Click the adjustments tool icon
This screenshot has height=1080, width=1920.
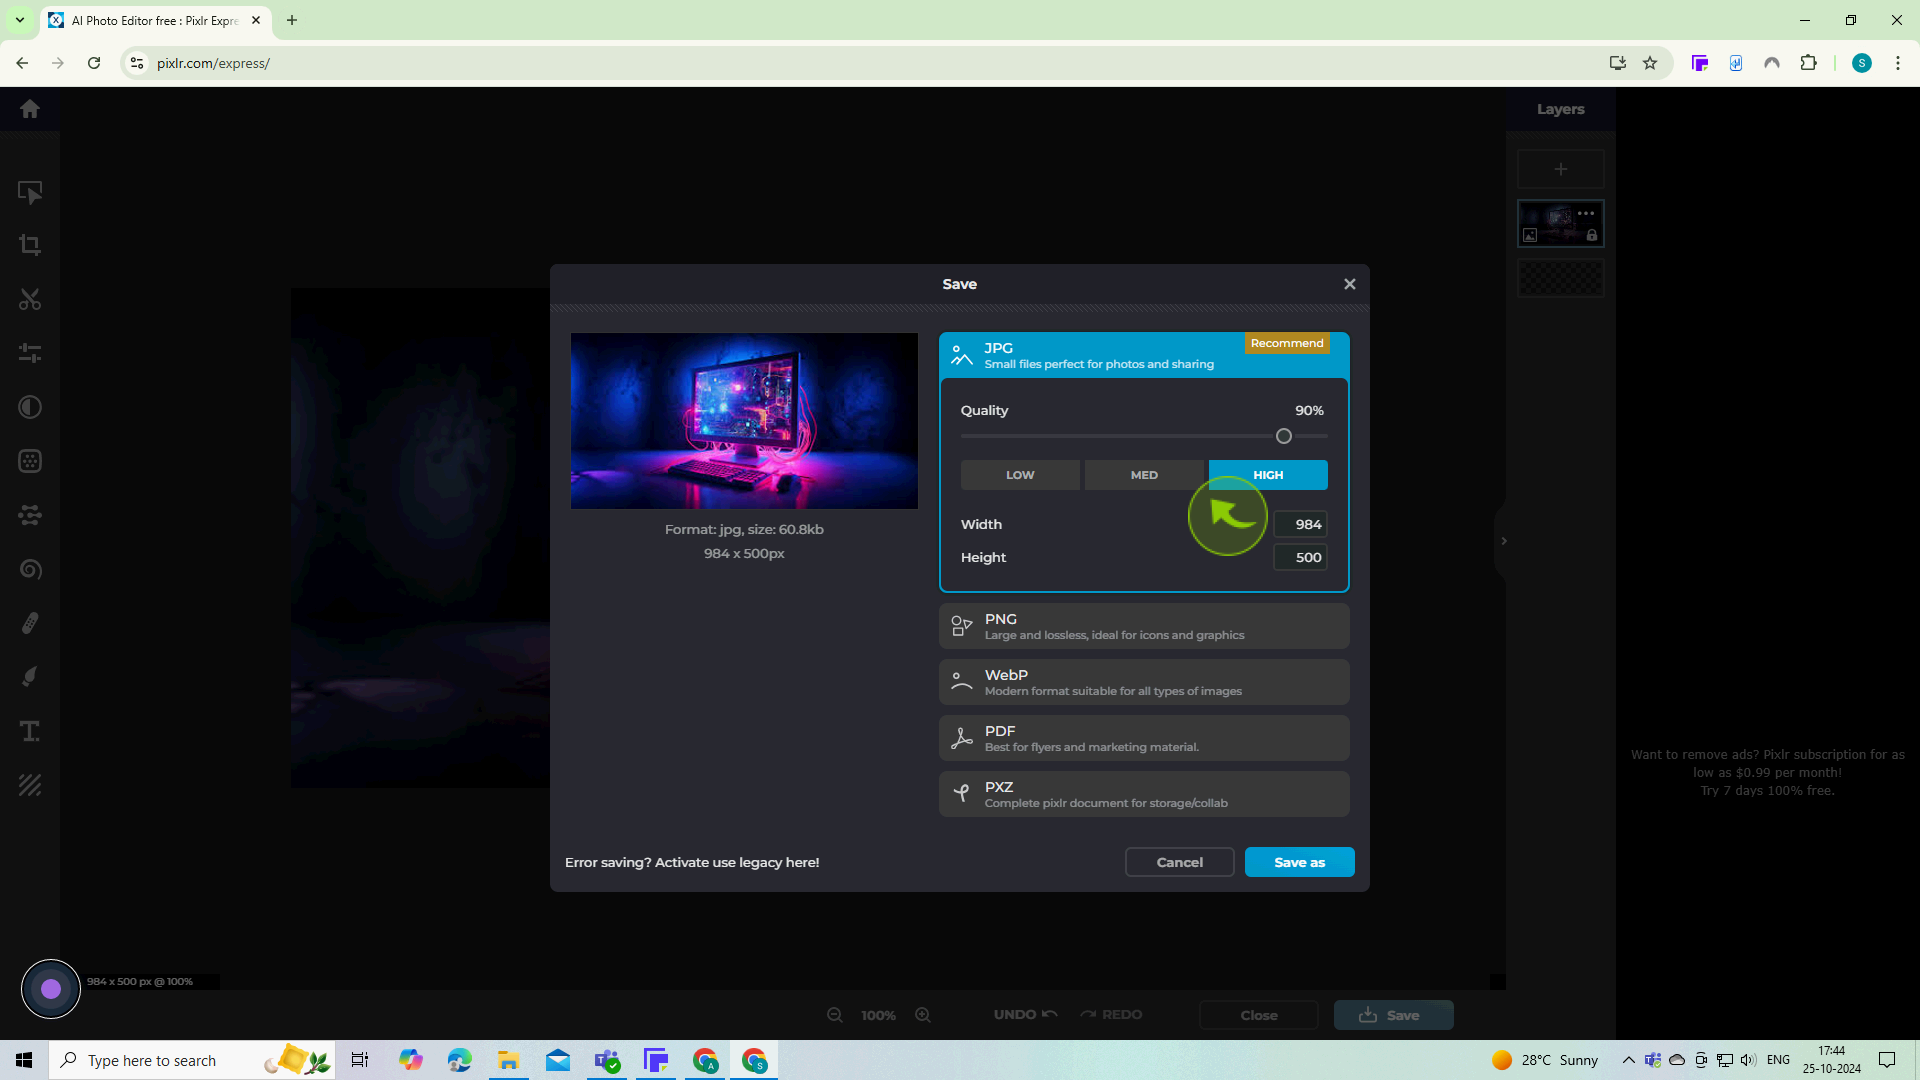29,353
